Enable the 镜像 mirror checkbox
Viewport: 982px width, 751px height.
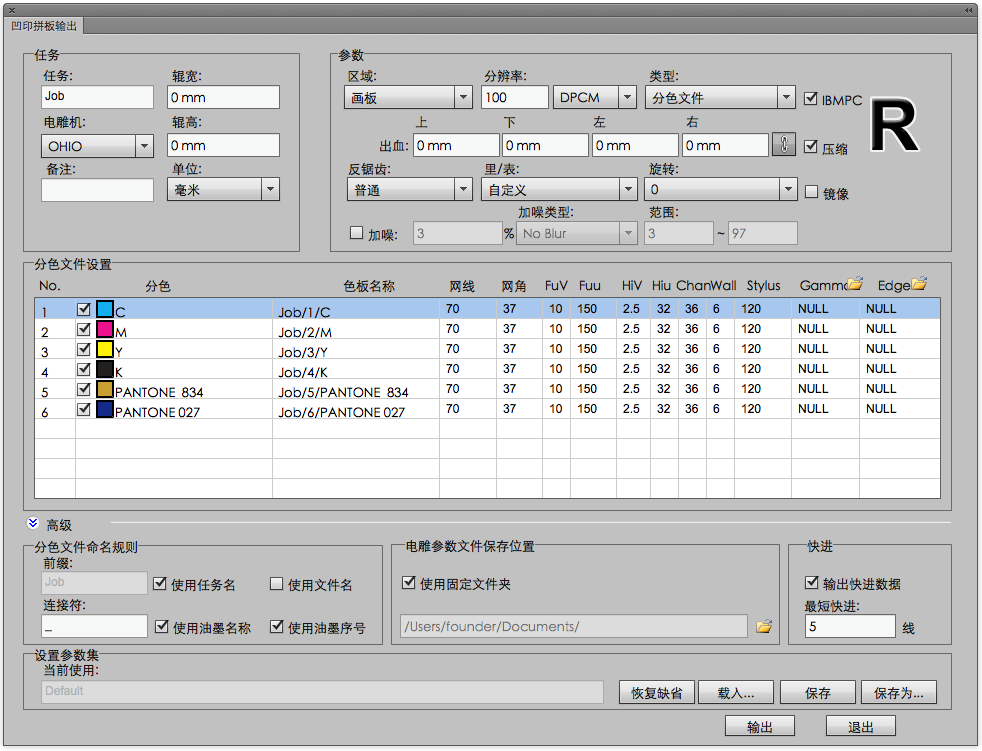click(812, 192)
